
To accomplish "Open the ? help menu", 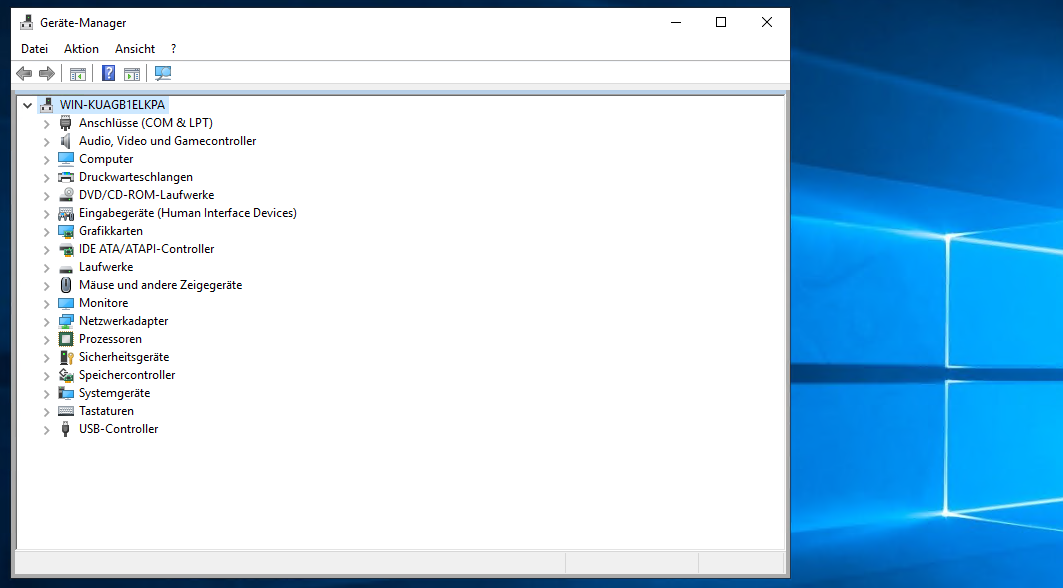I will 174,49.
